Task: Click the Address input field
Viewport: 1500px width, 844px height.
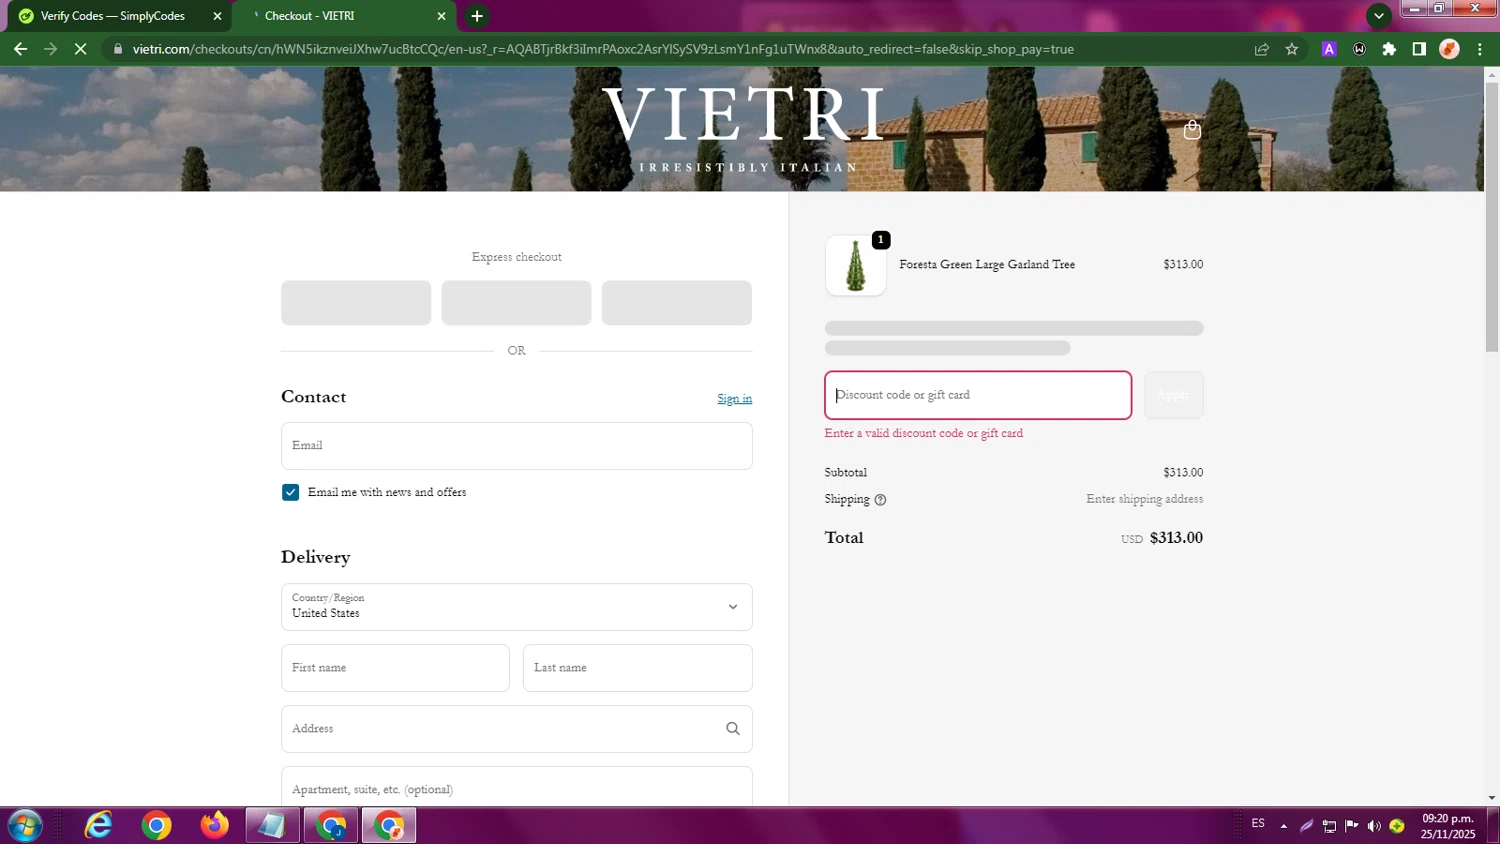Action: [x=517, y=729]
